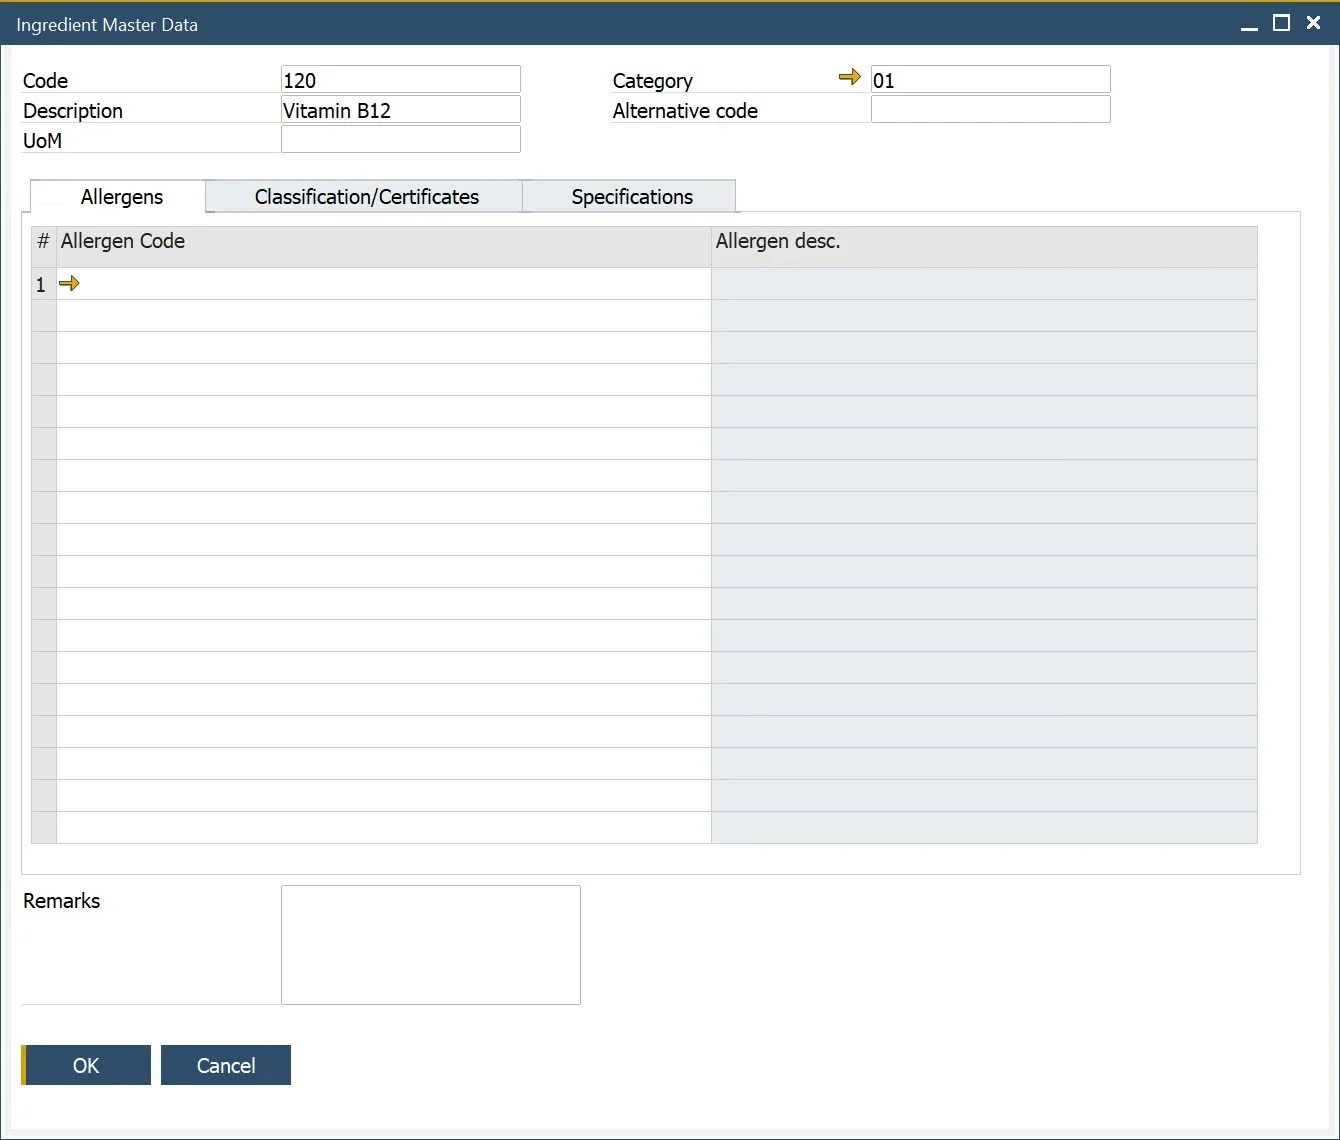This screenshot has height=1140, width=1340.
Task: Select the Allergen desc. column header
Action: pos(983,242)
